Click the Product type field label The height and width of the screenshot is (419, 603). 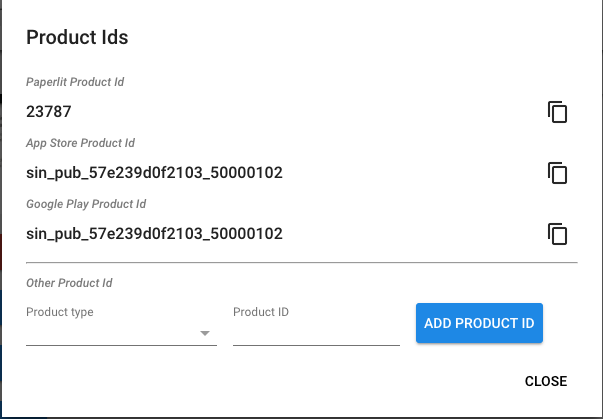tap(60, 312)
